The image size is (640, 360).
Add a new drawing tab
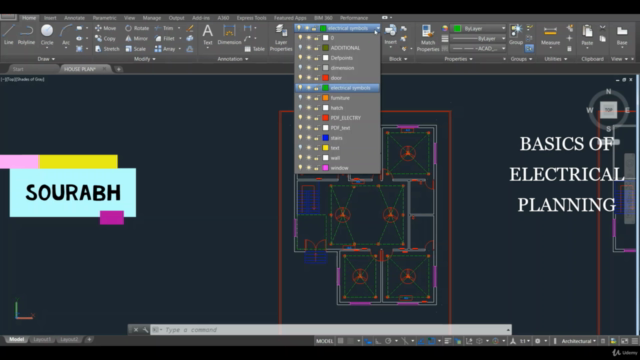point(118,69)
